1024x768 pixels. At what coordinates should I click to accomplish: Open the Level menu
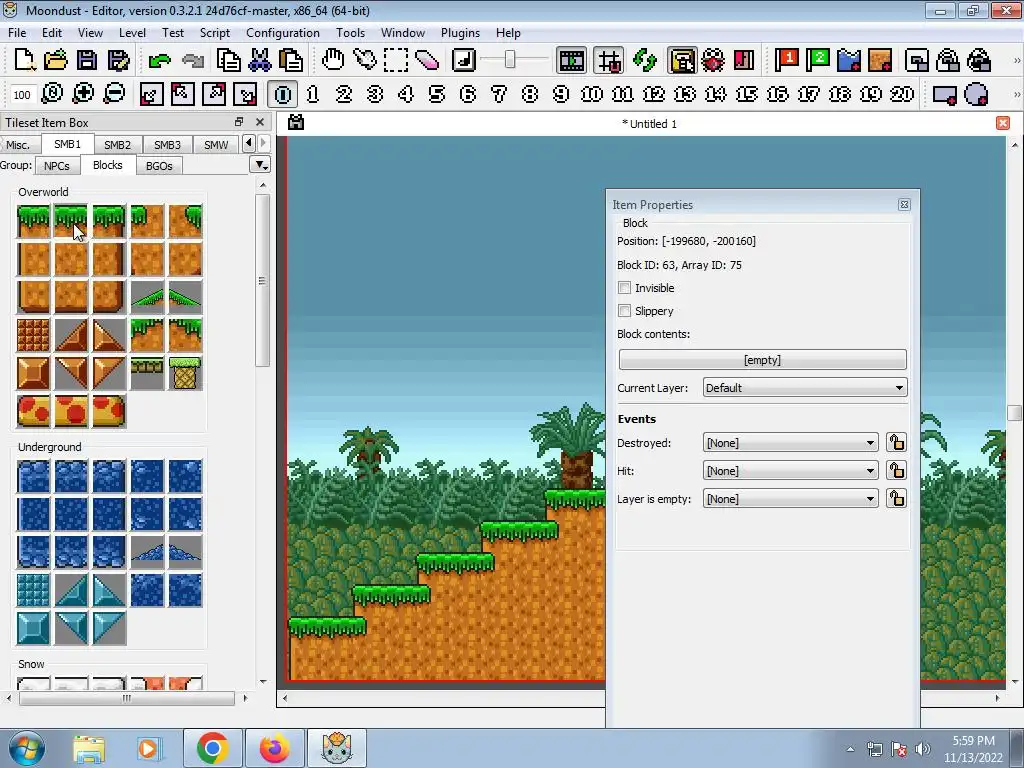point(132,33)
